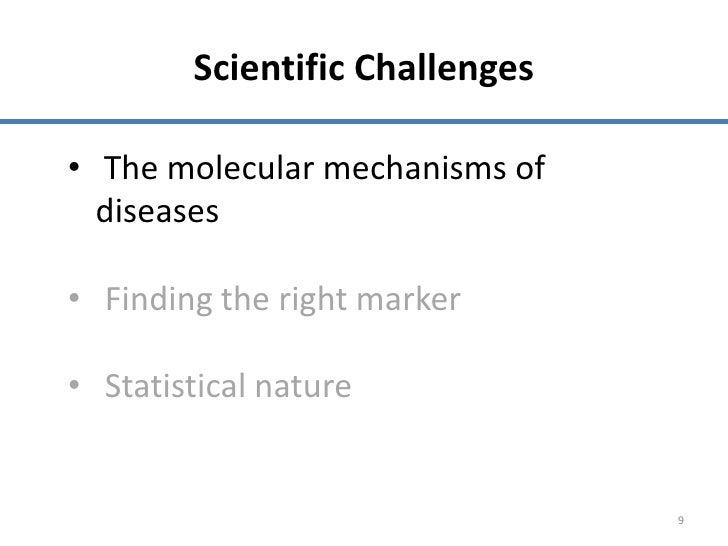Viewport: 728px width, 546px height.
Task: Click the word 'diseases' on the second line
Action: (155, 212)
